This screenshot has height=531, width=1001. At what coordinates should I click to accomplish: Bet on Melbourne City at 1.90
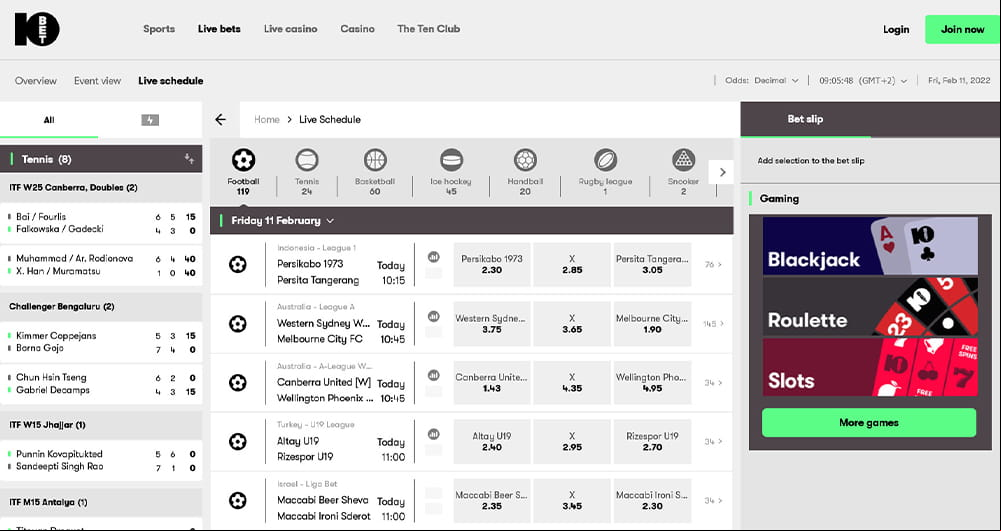(x=652, y=324)
